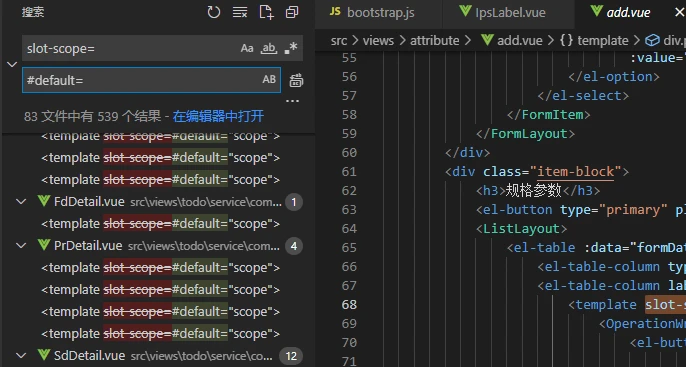Click breadcrumb segment views

(378, 41)
